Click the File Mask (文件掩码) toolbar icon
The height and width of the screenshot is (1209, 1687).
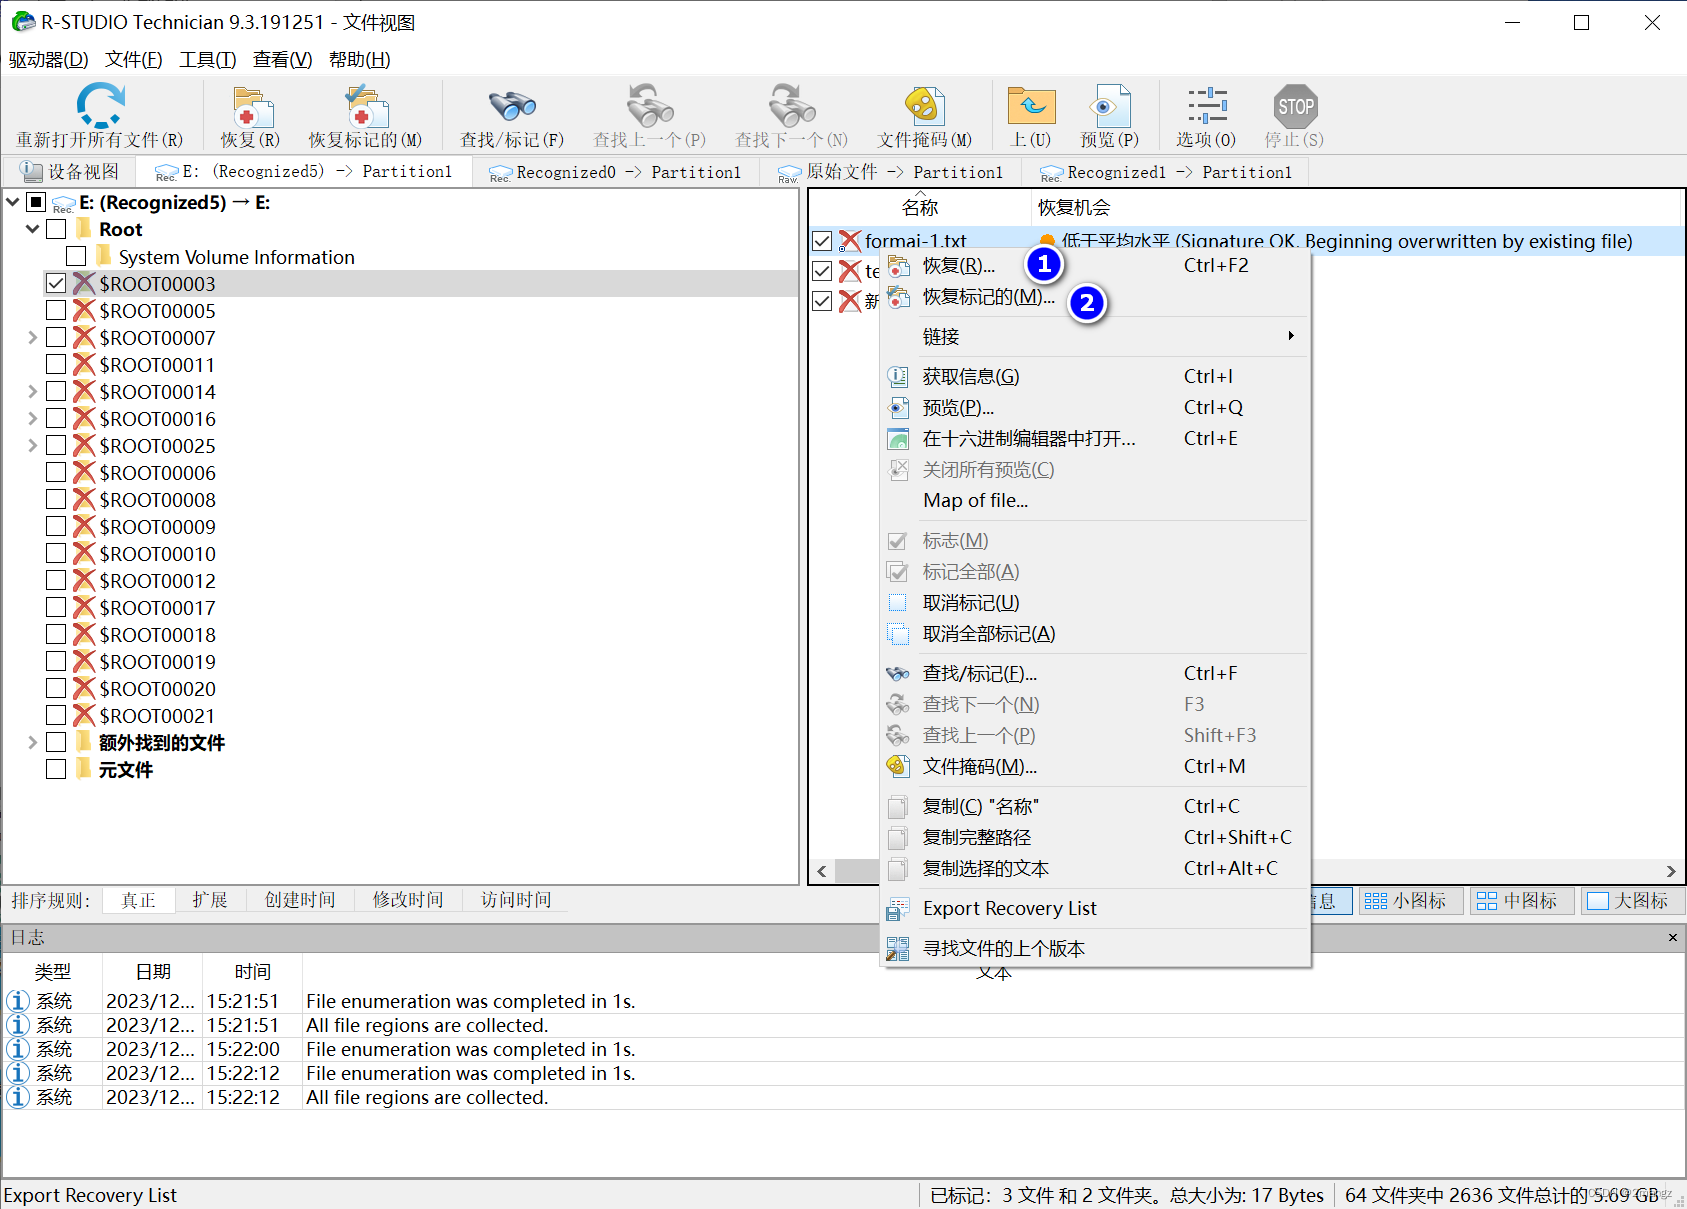pos(924,106)
